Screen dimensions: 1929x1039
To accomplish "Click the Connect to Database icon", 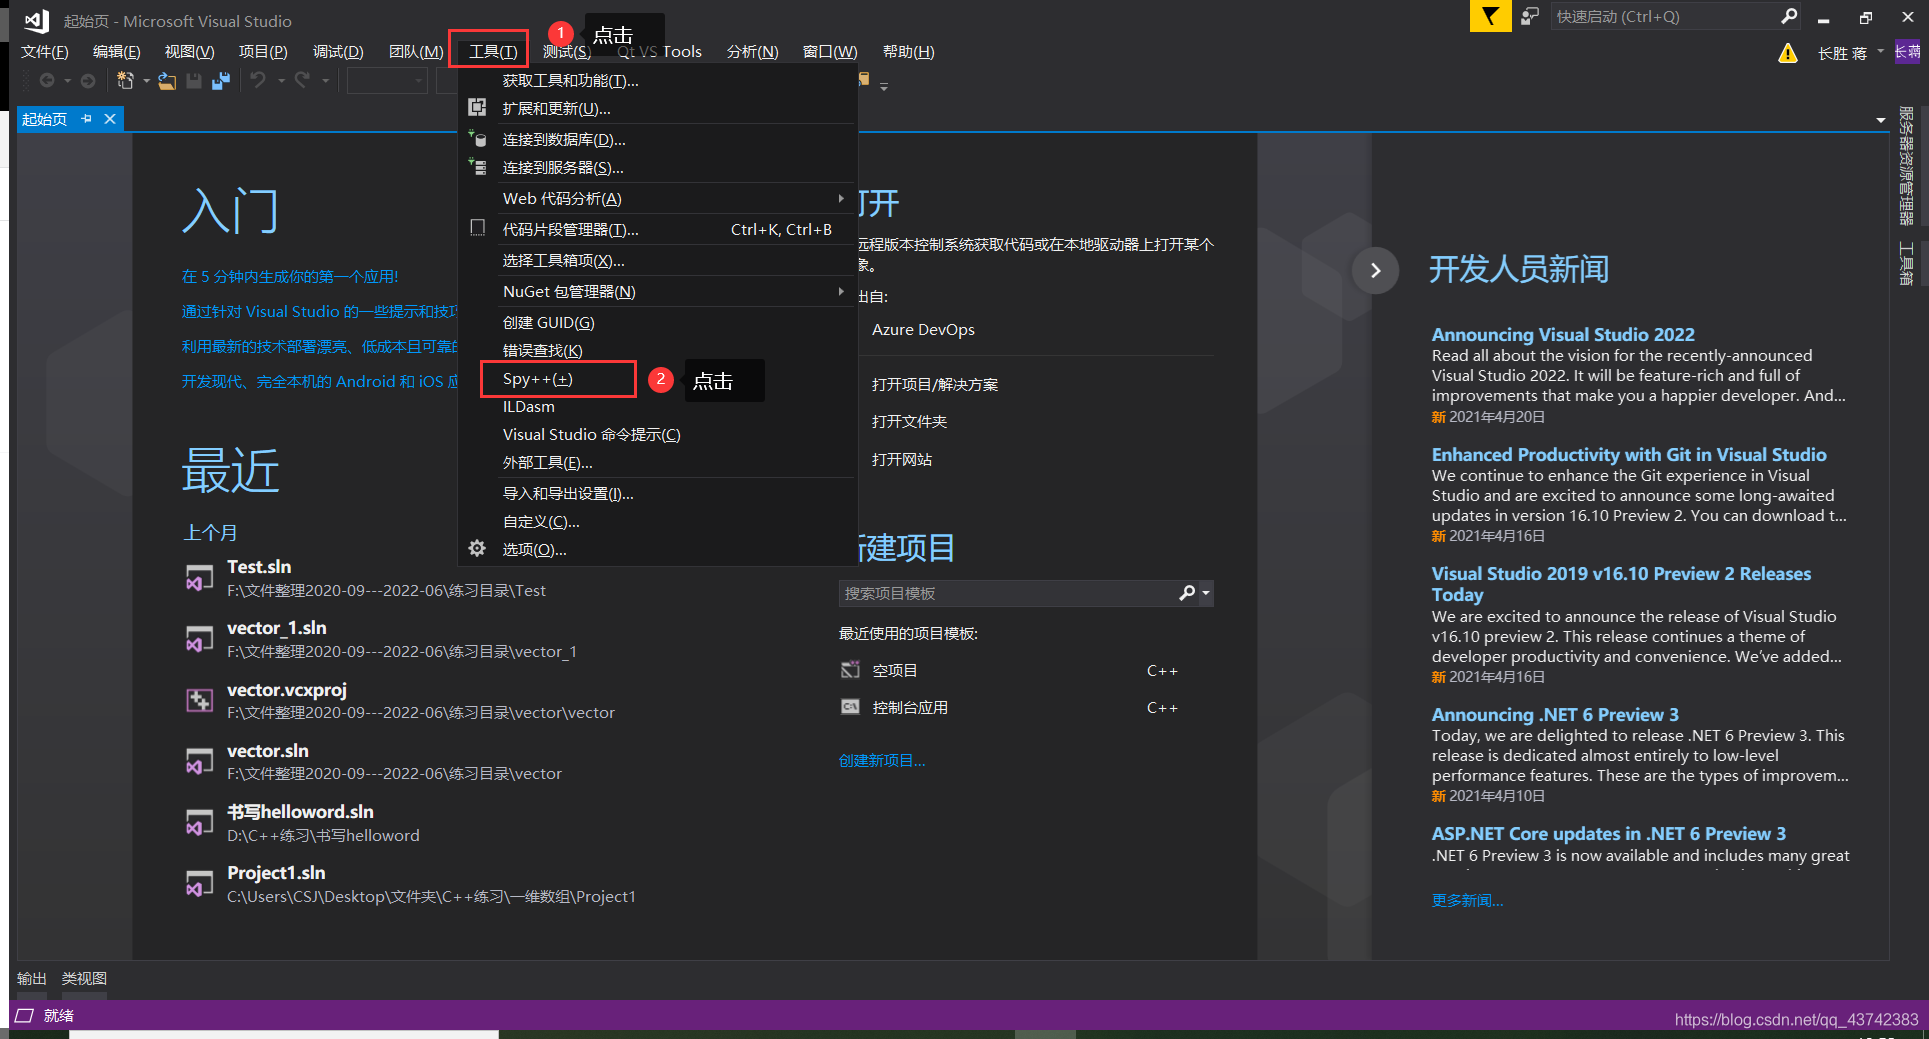I will point(478,138).
